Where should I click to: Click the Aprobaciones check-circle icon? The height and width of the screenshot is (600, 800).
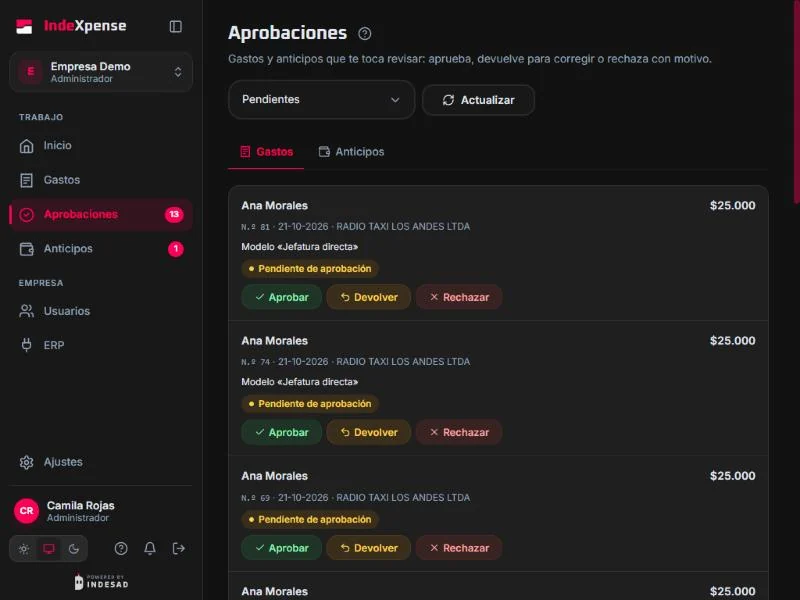point(27,215)
